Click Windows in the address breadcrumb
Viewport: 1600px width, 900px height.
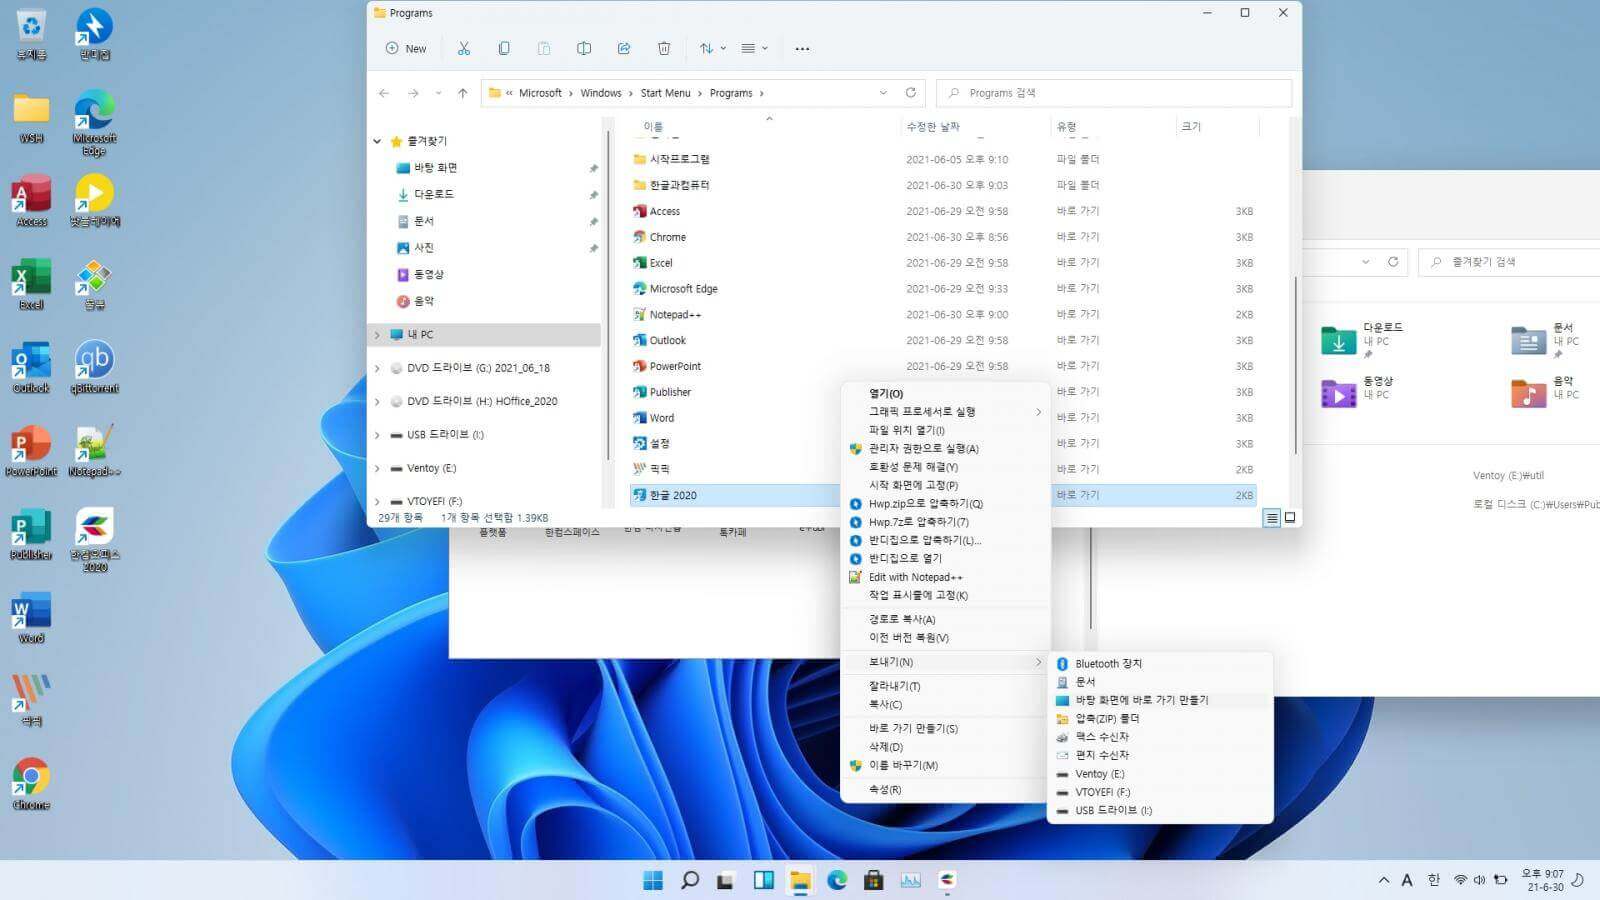click(x=601, y=93)
